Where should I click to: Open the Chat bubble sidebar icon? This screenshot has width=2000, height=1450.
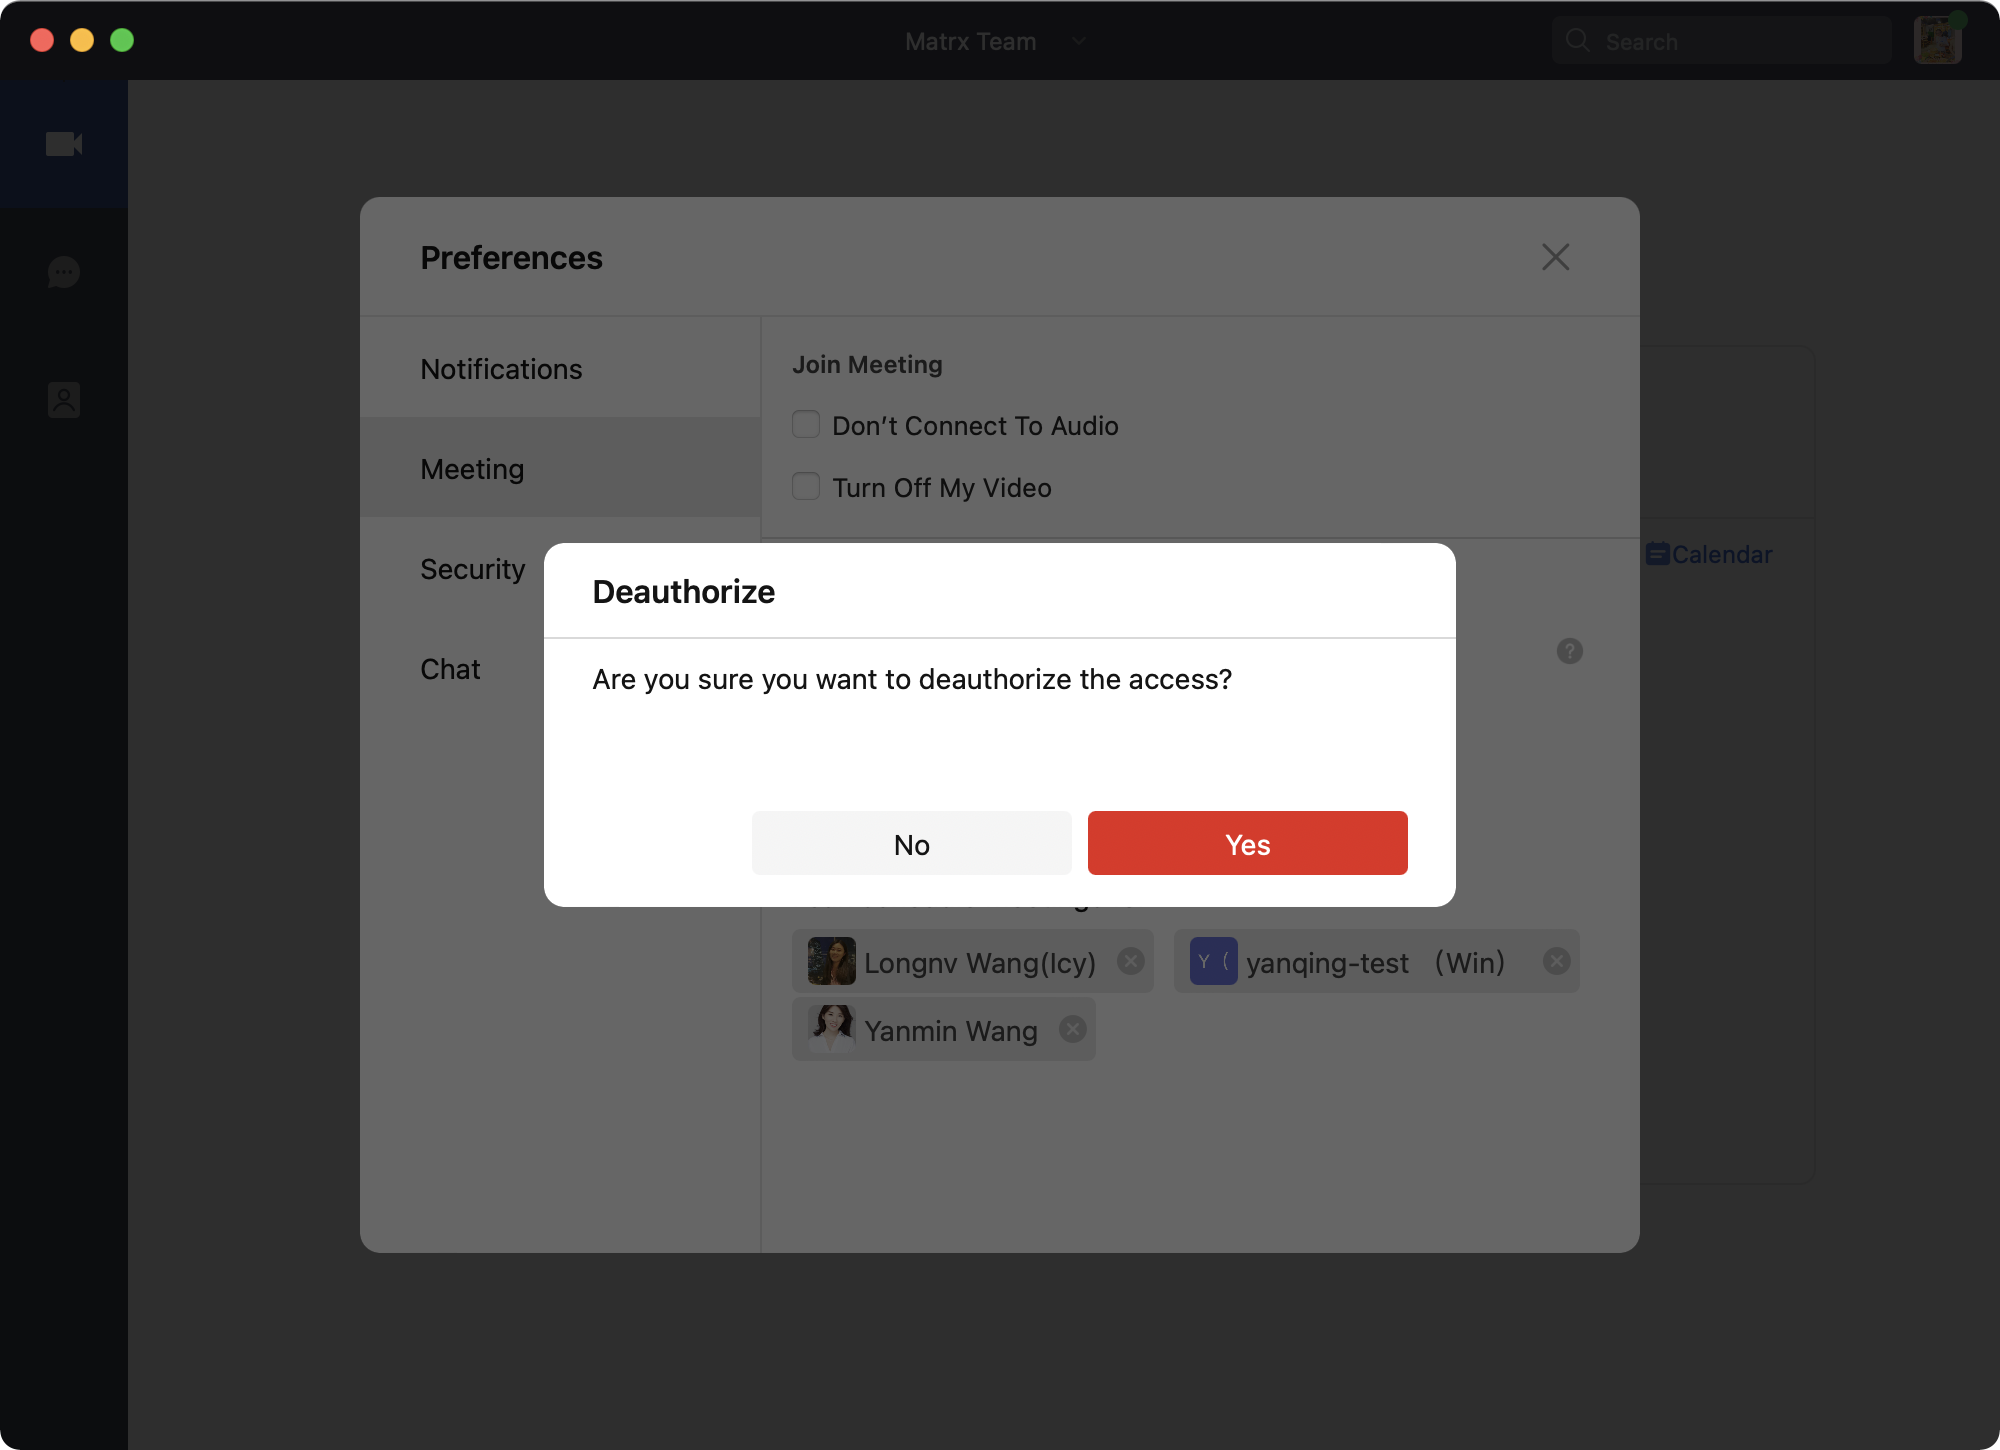pos(64,272)
